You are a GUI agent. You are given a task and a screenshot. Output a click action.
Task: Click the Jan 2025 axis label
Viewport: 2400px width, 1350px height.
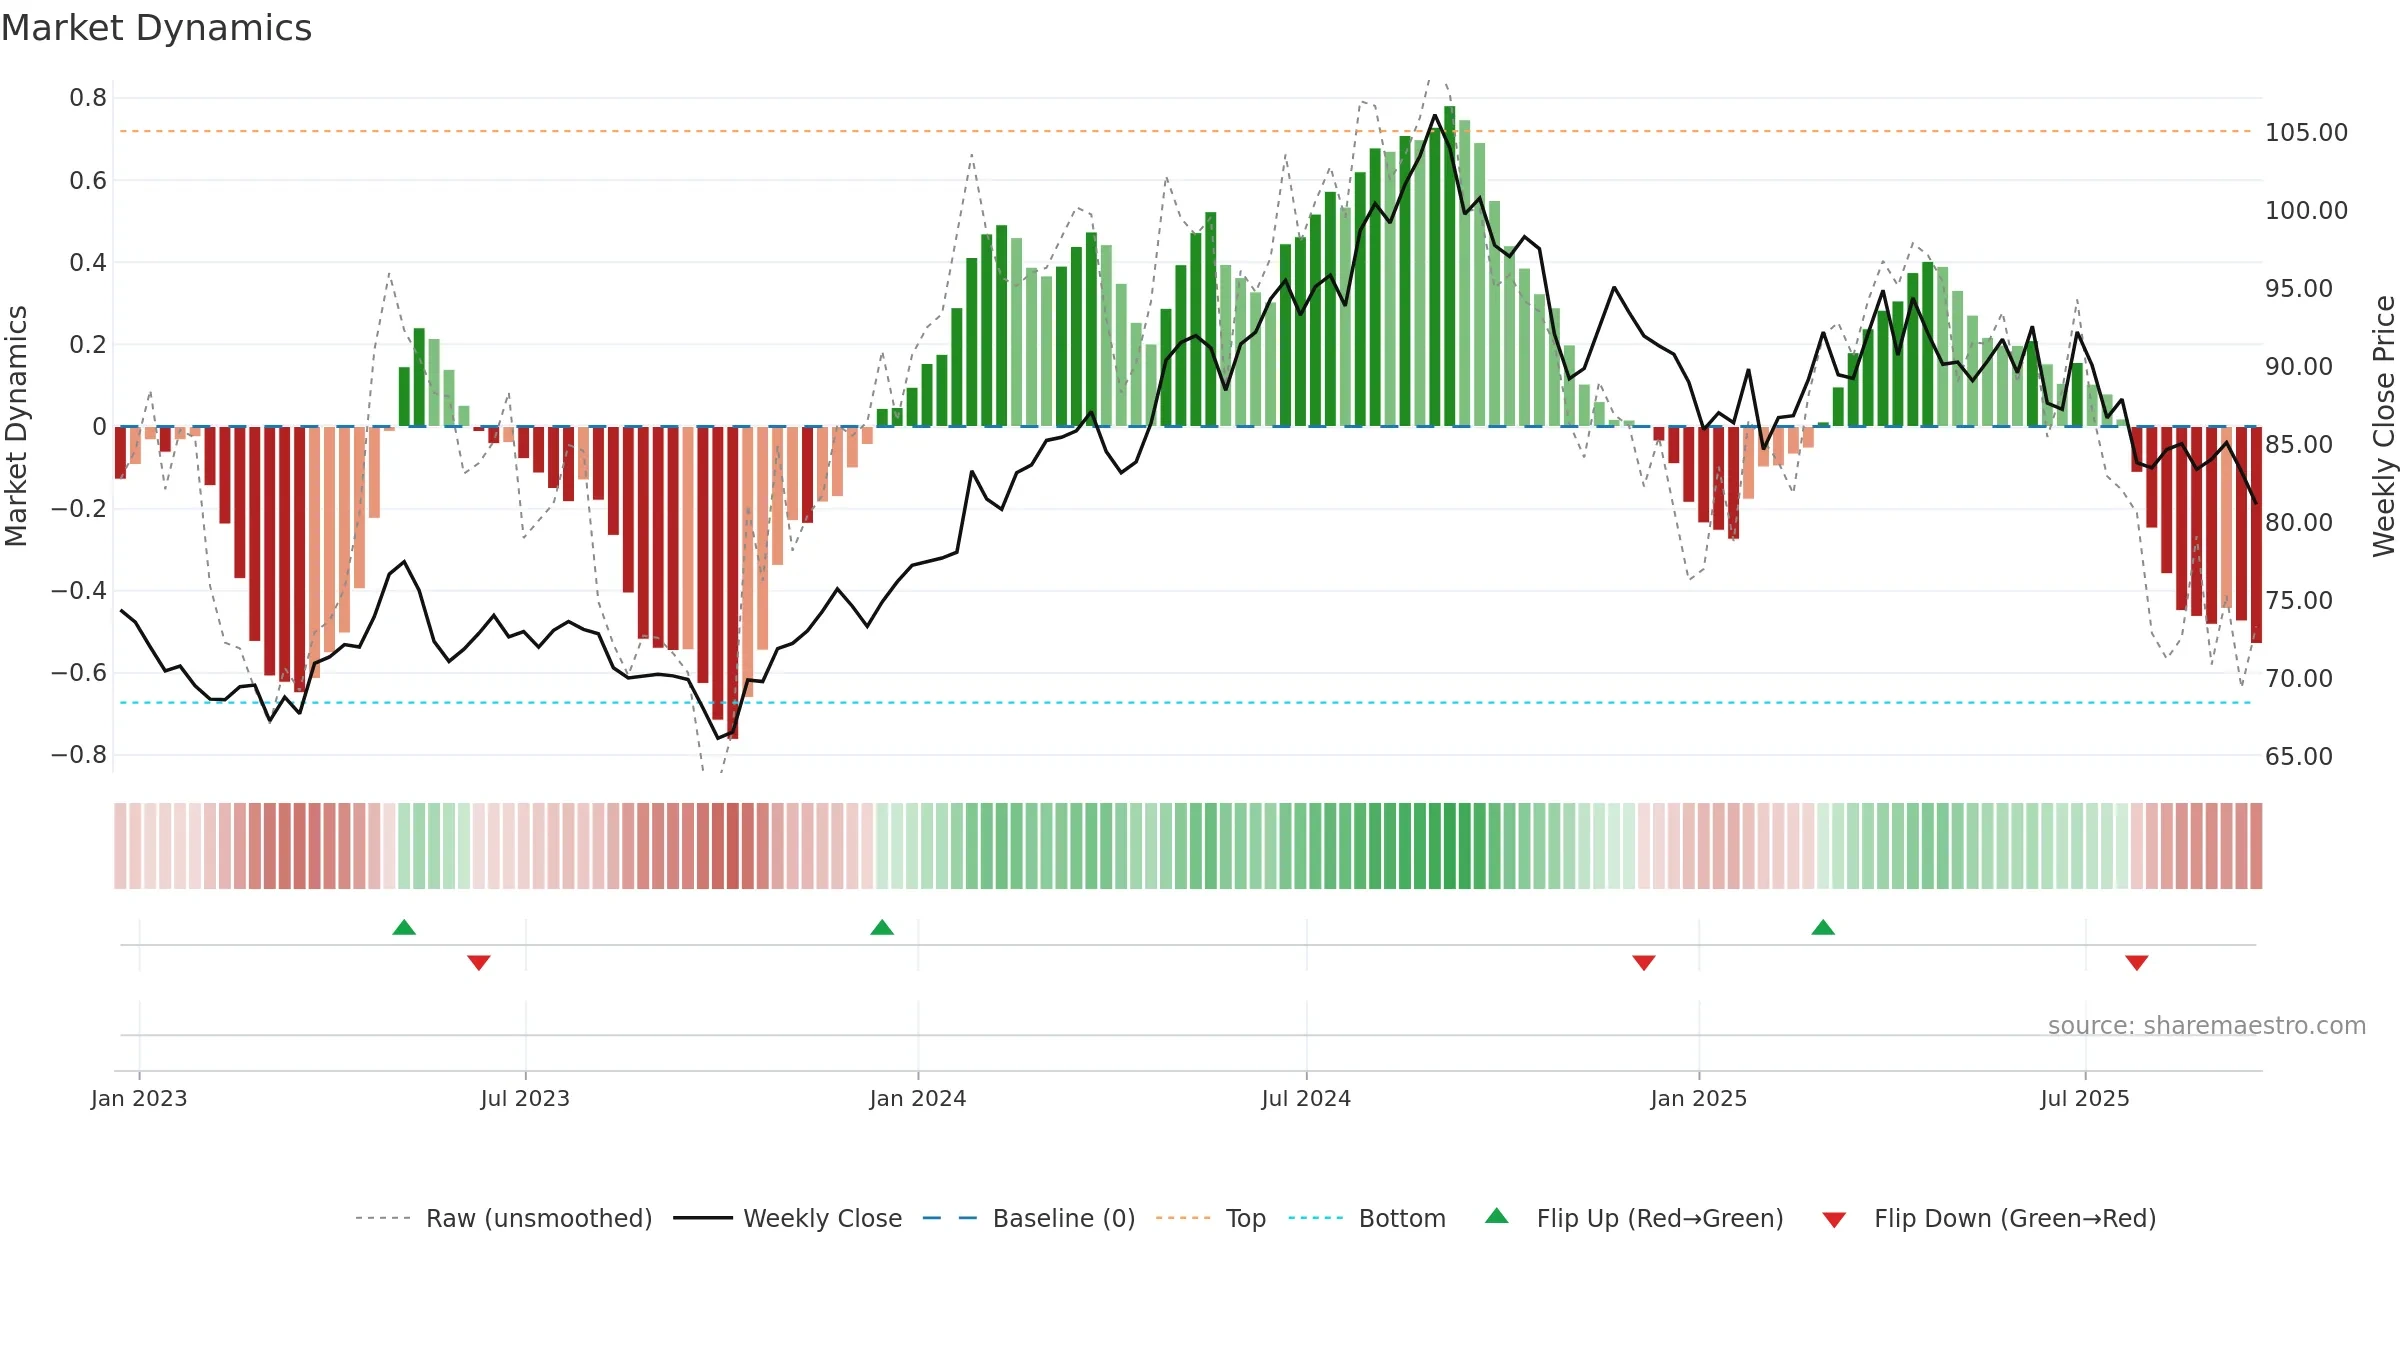coord(1699,1098)
